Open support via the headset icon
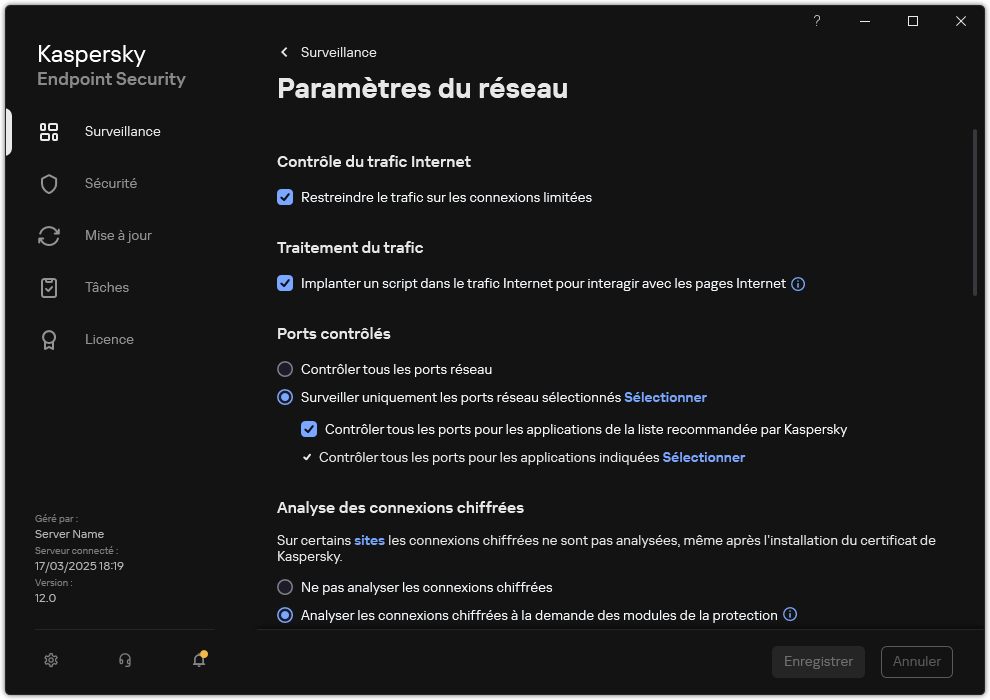This screenshot has height=700, width=990. tap(124, 660)
